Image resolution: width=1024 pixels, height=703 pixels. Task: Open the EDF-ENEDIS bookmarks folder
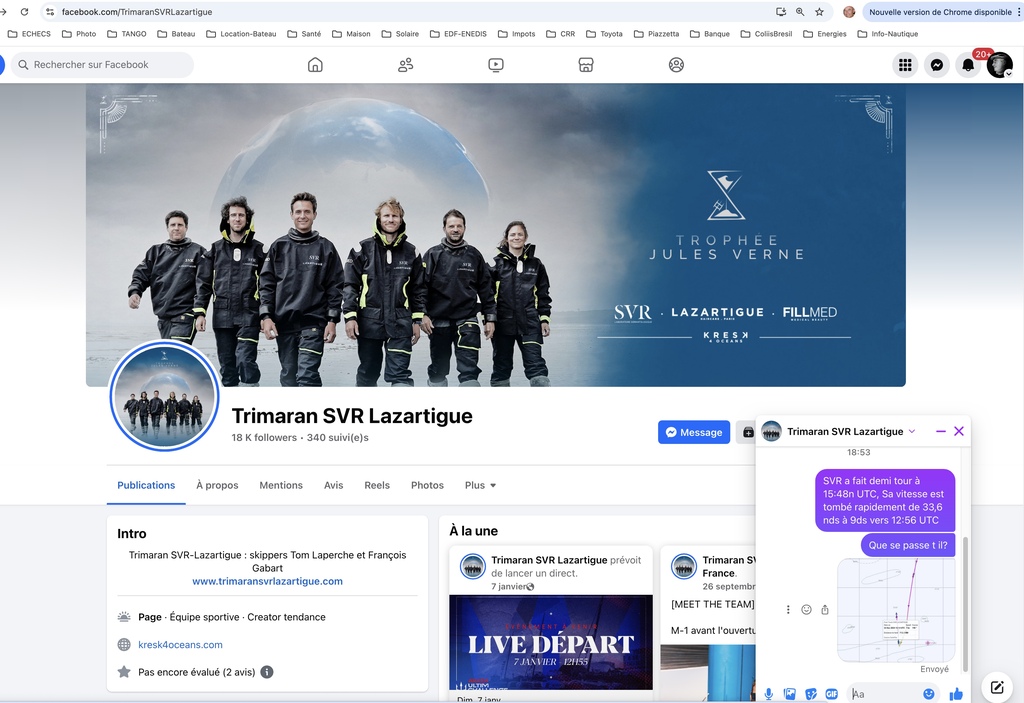tap(458, 34)
